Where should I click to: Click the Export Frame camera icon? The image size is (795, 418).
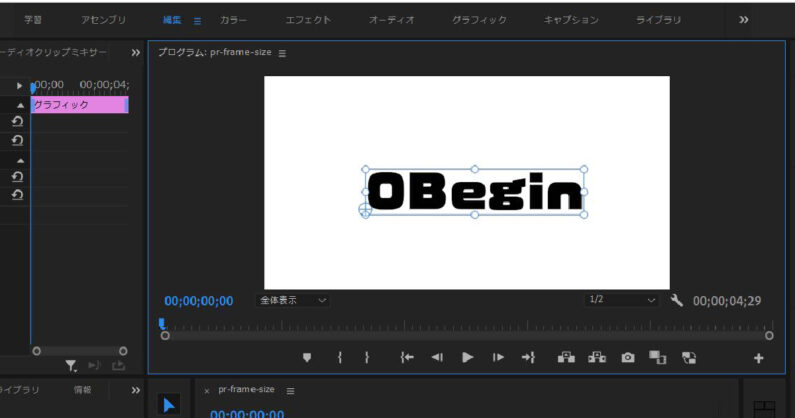(627, 357)
